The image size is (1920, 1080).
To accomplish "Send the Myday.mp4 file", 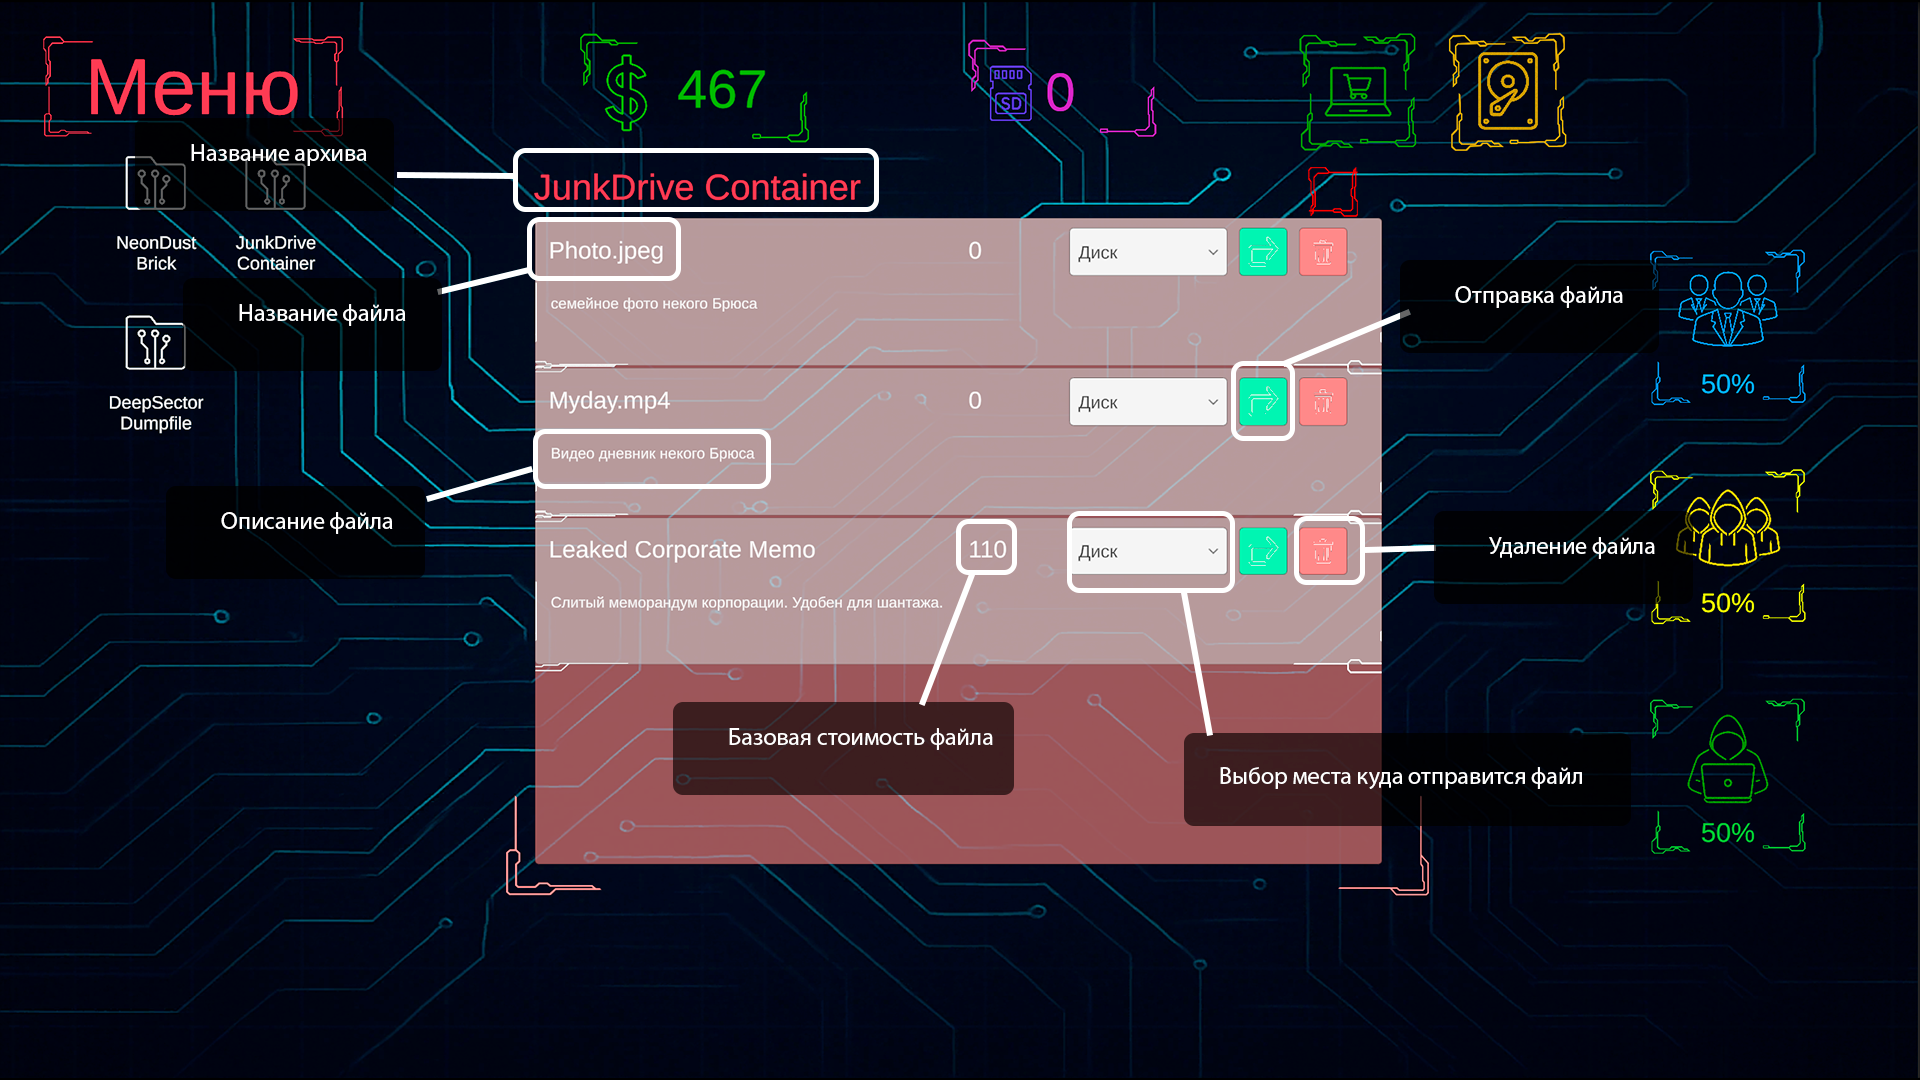I will point(1263,402).
